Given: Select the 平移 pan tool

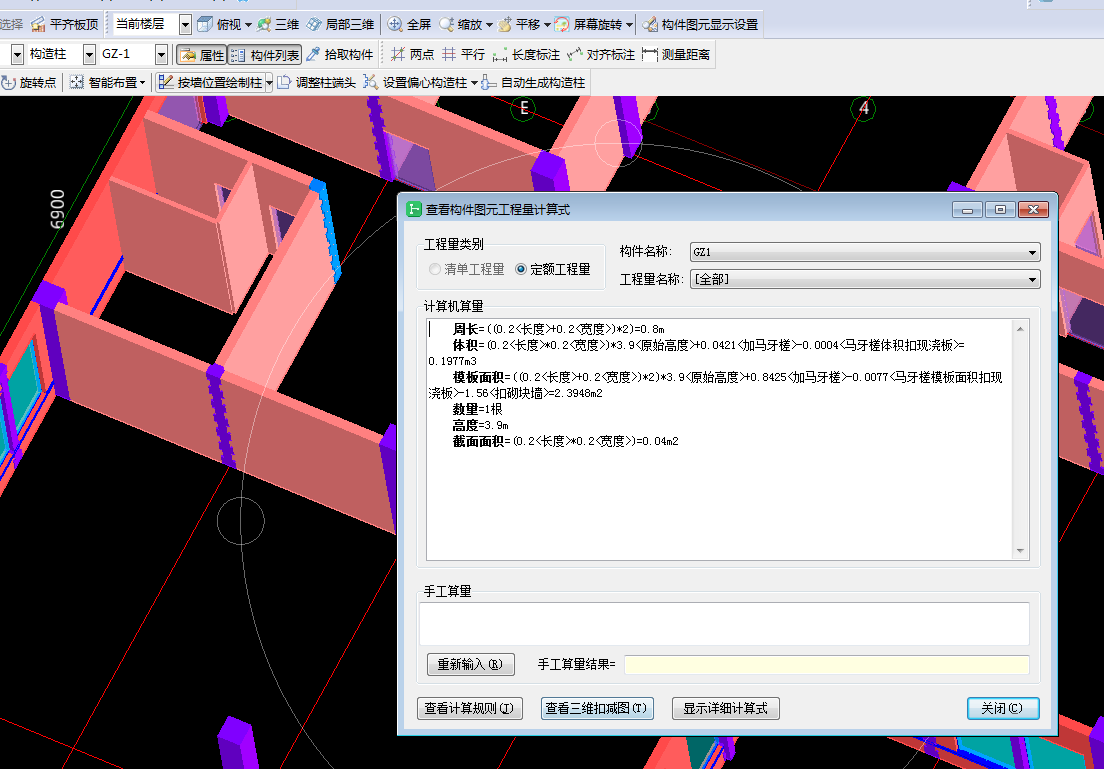Looking at the screenshot, I should point(527,24).
